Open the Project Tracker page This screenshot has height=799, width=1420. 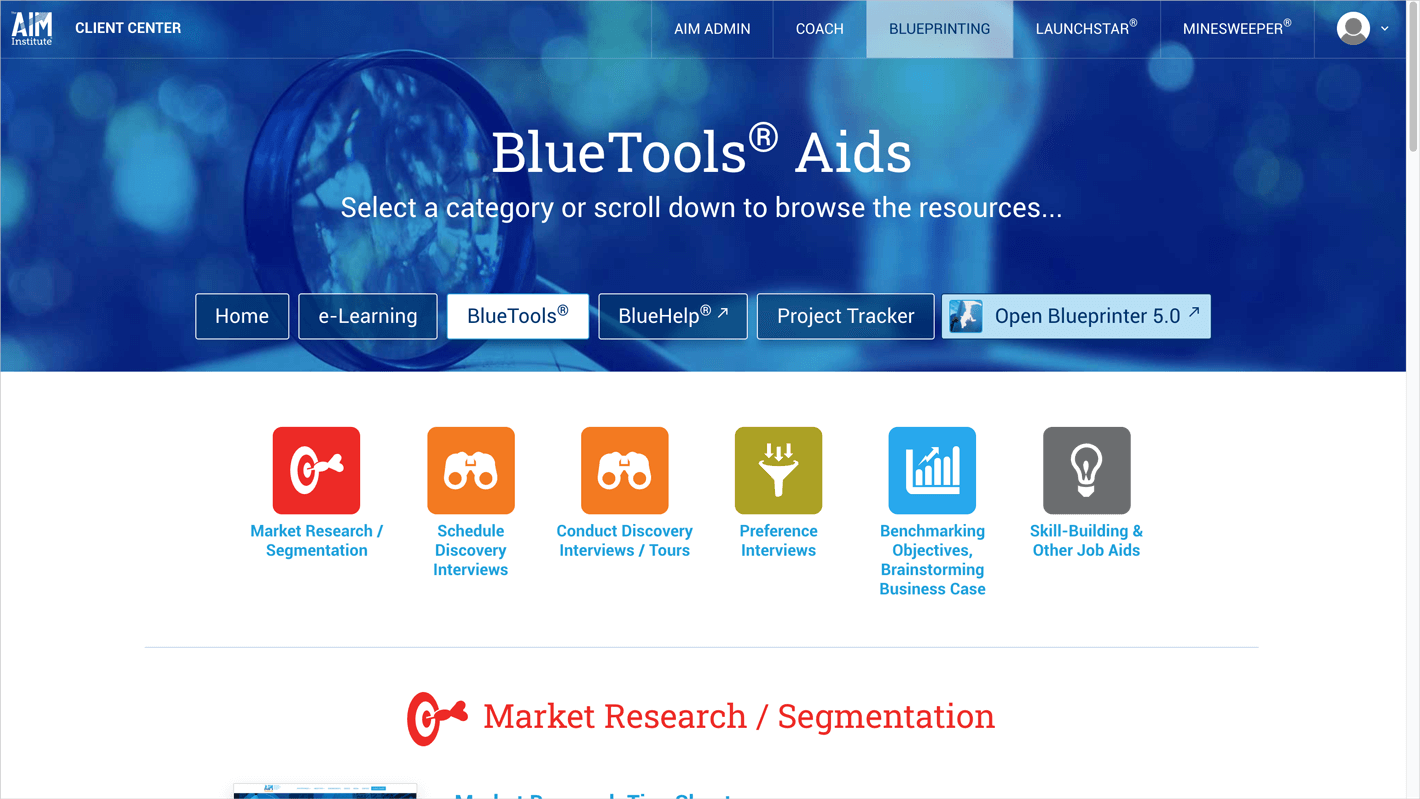click(846, 316)
